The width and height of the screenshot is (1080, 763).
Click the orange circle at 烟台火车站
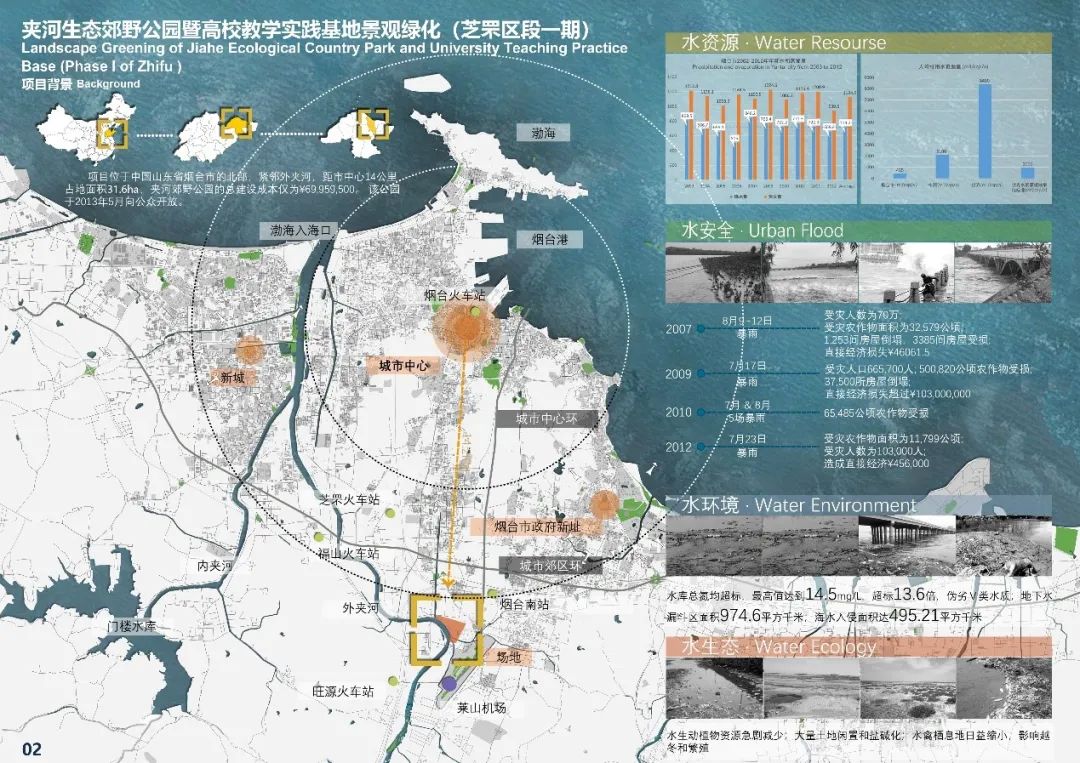(x=465, y=328)
